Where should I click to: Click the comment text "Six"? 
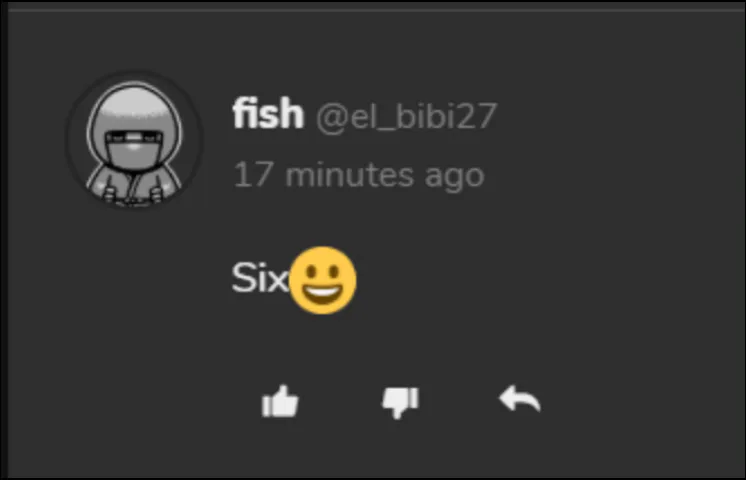(x=260, y=277)
